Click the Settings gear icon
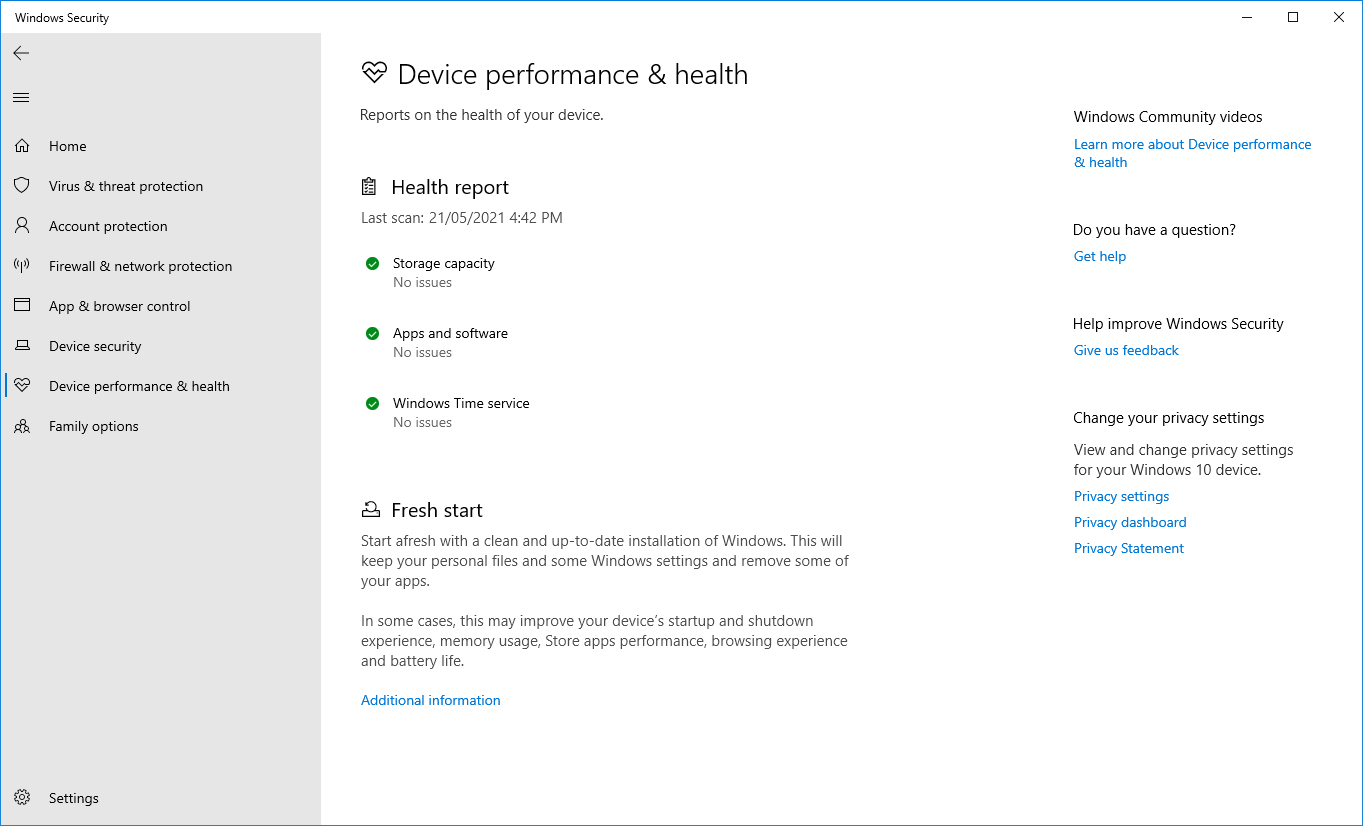This screenshot has height=826, width=1363. pyautogui.click(x=22, y=797)
